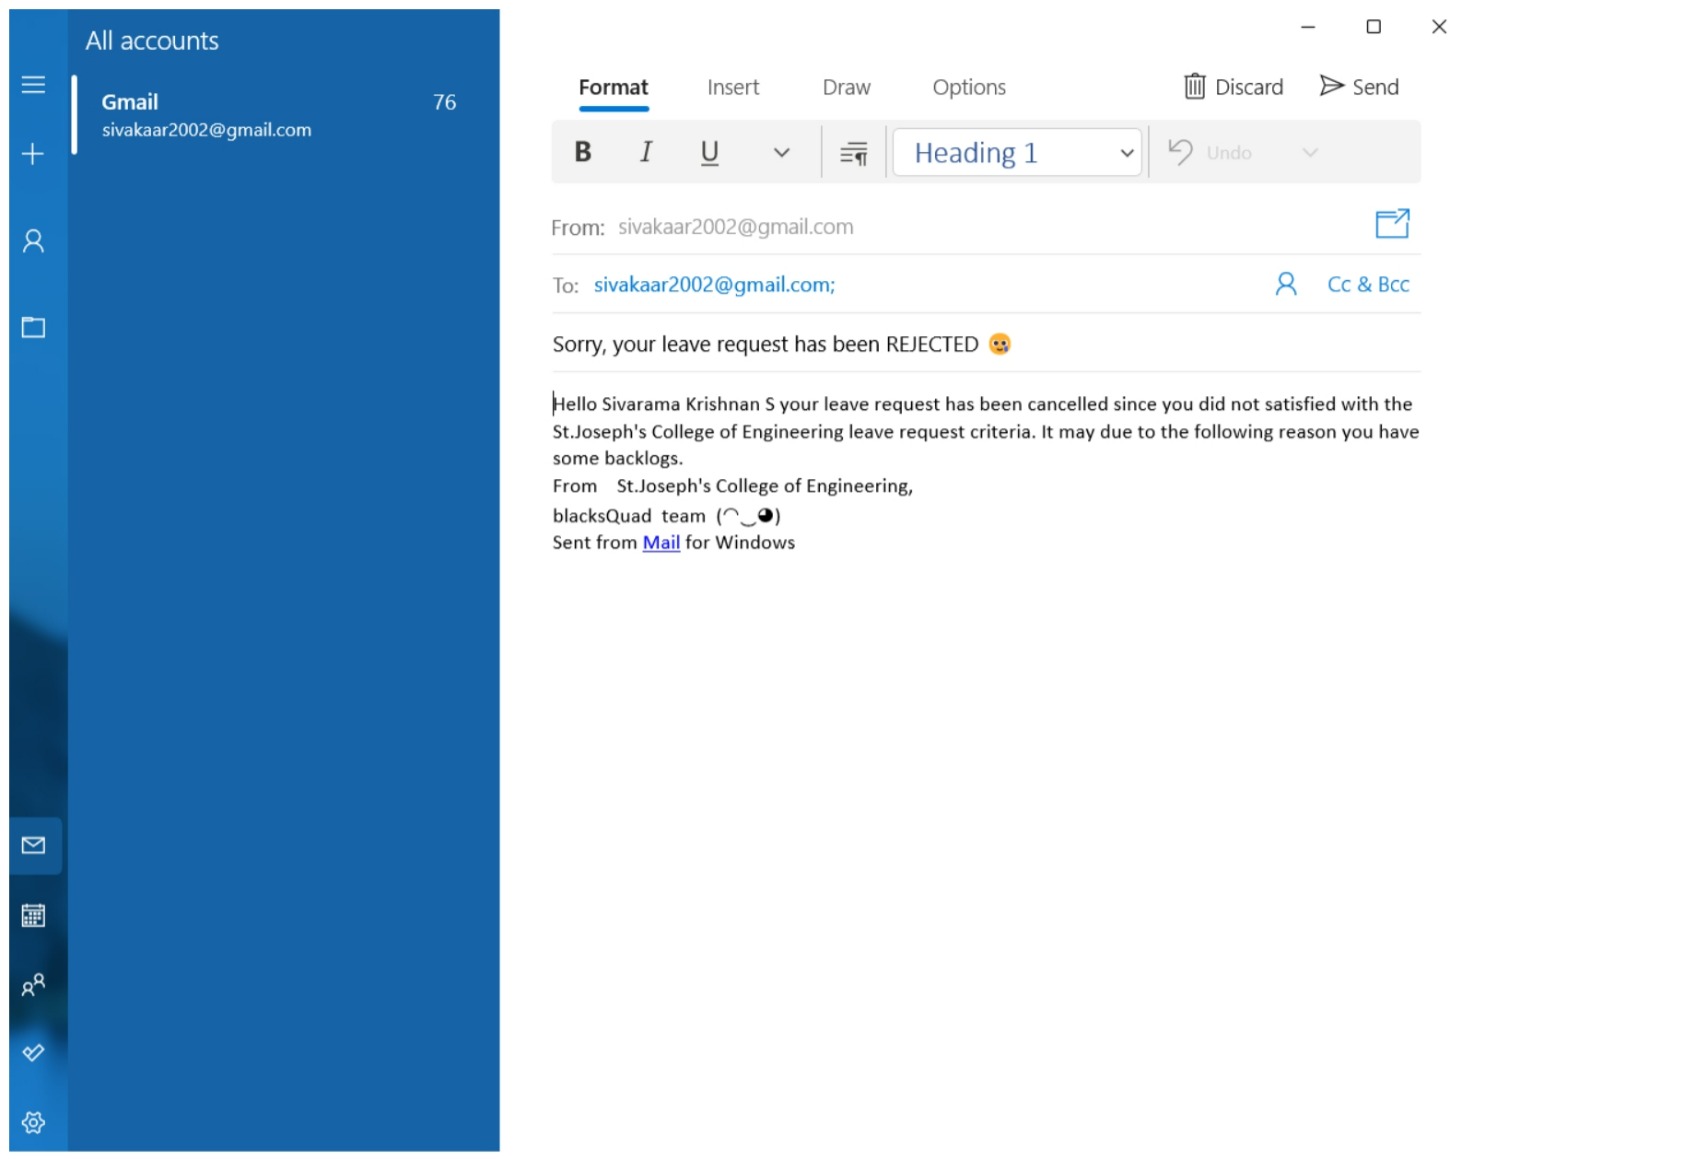Toggle italic formatting

(x=645, y=152)
